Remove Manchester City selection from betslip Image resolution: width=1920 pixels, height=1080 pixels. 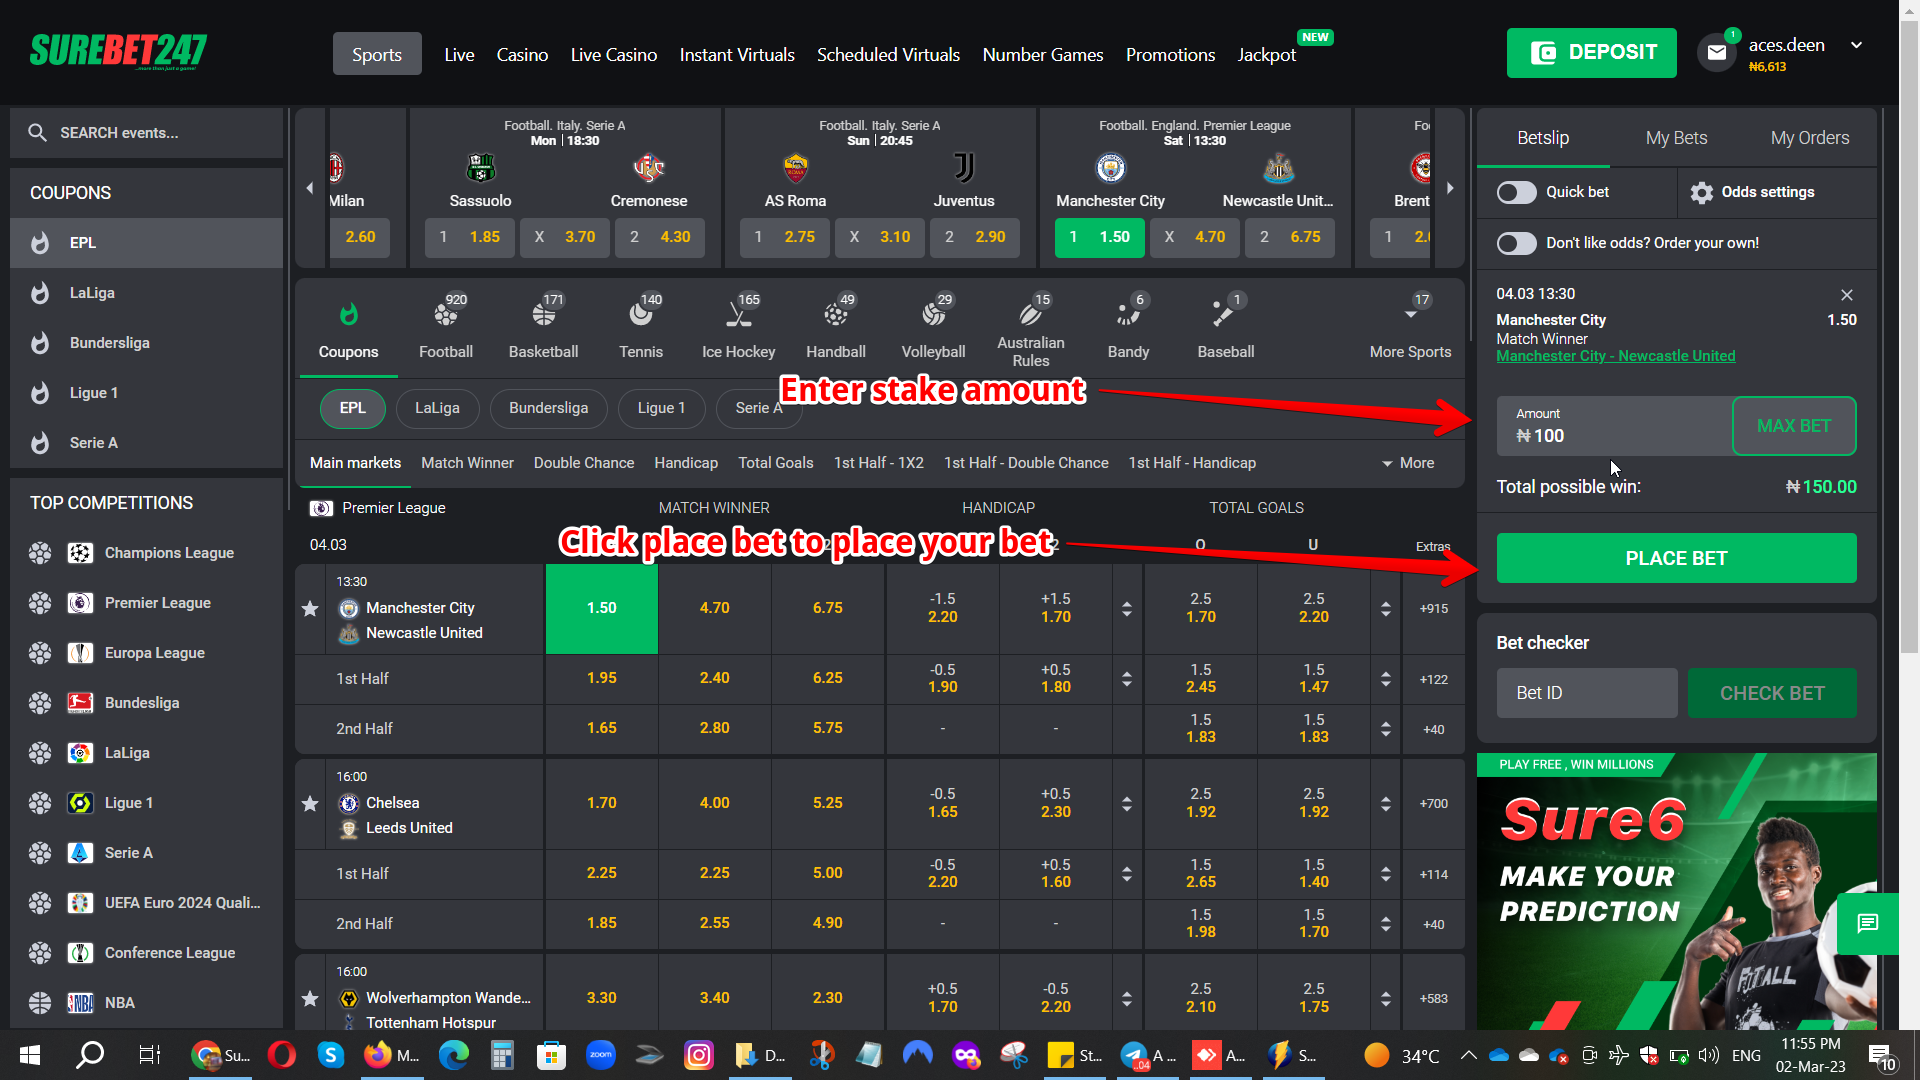coord(1847,295)
